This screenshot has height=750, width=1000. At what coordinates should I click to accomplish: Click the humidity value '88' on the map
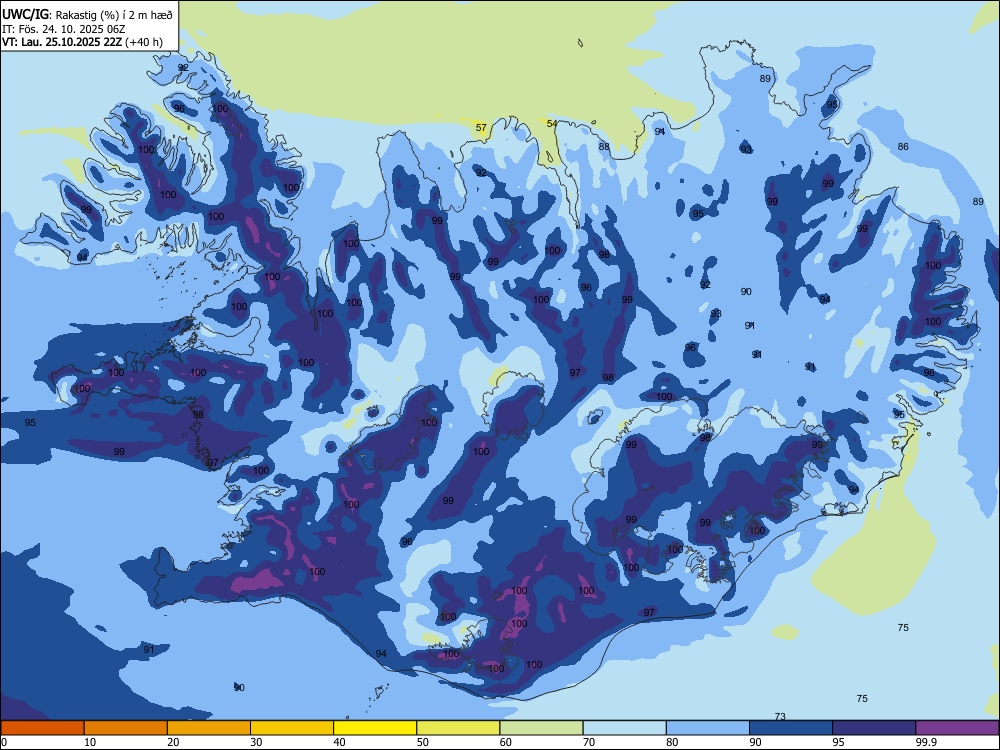604,147
